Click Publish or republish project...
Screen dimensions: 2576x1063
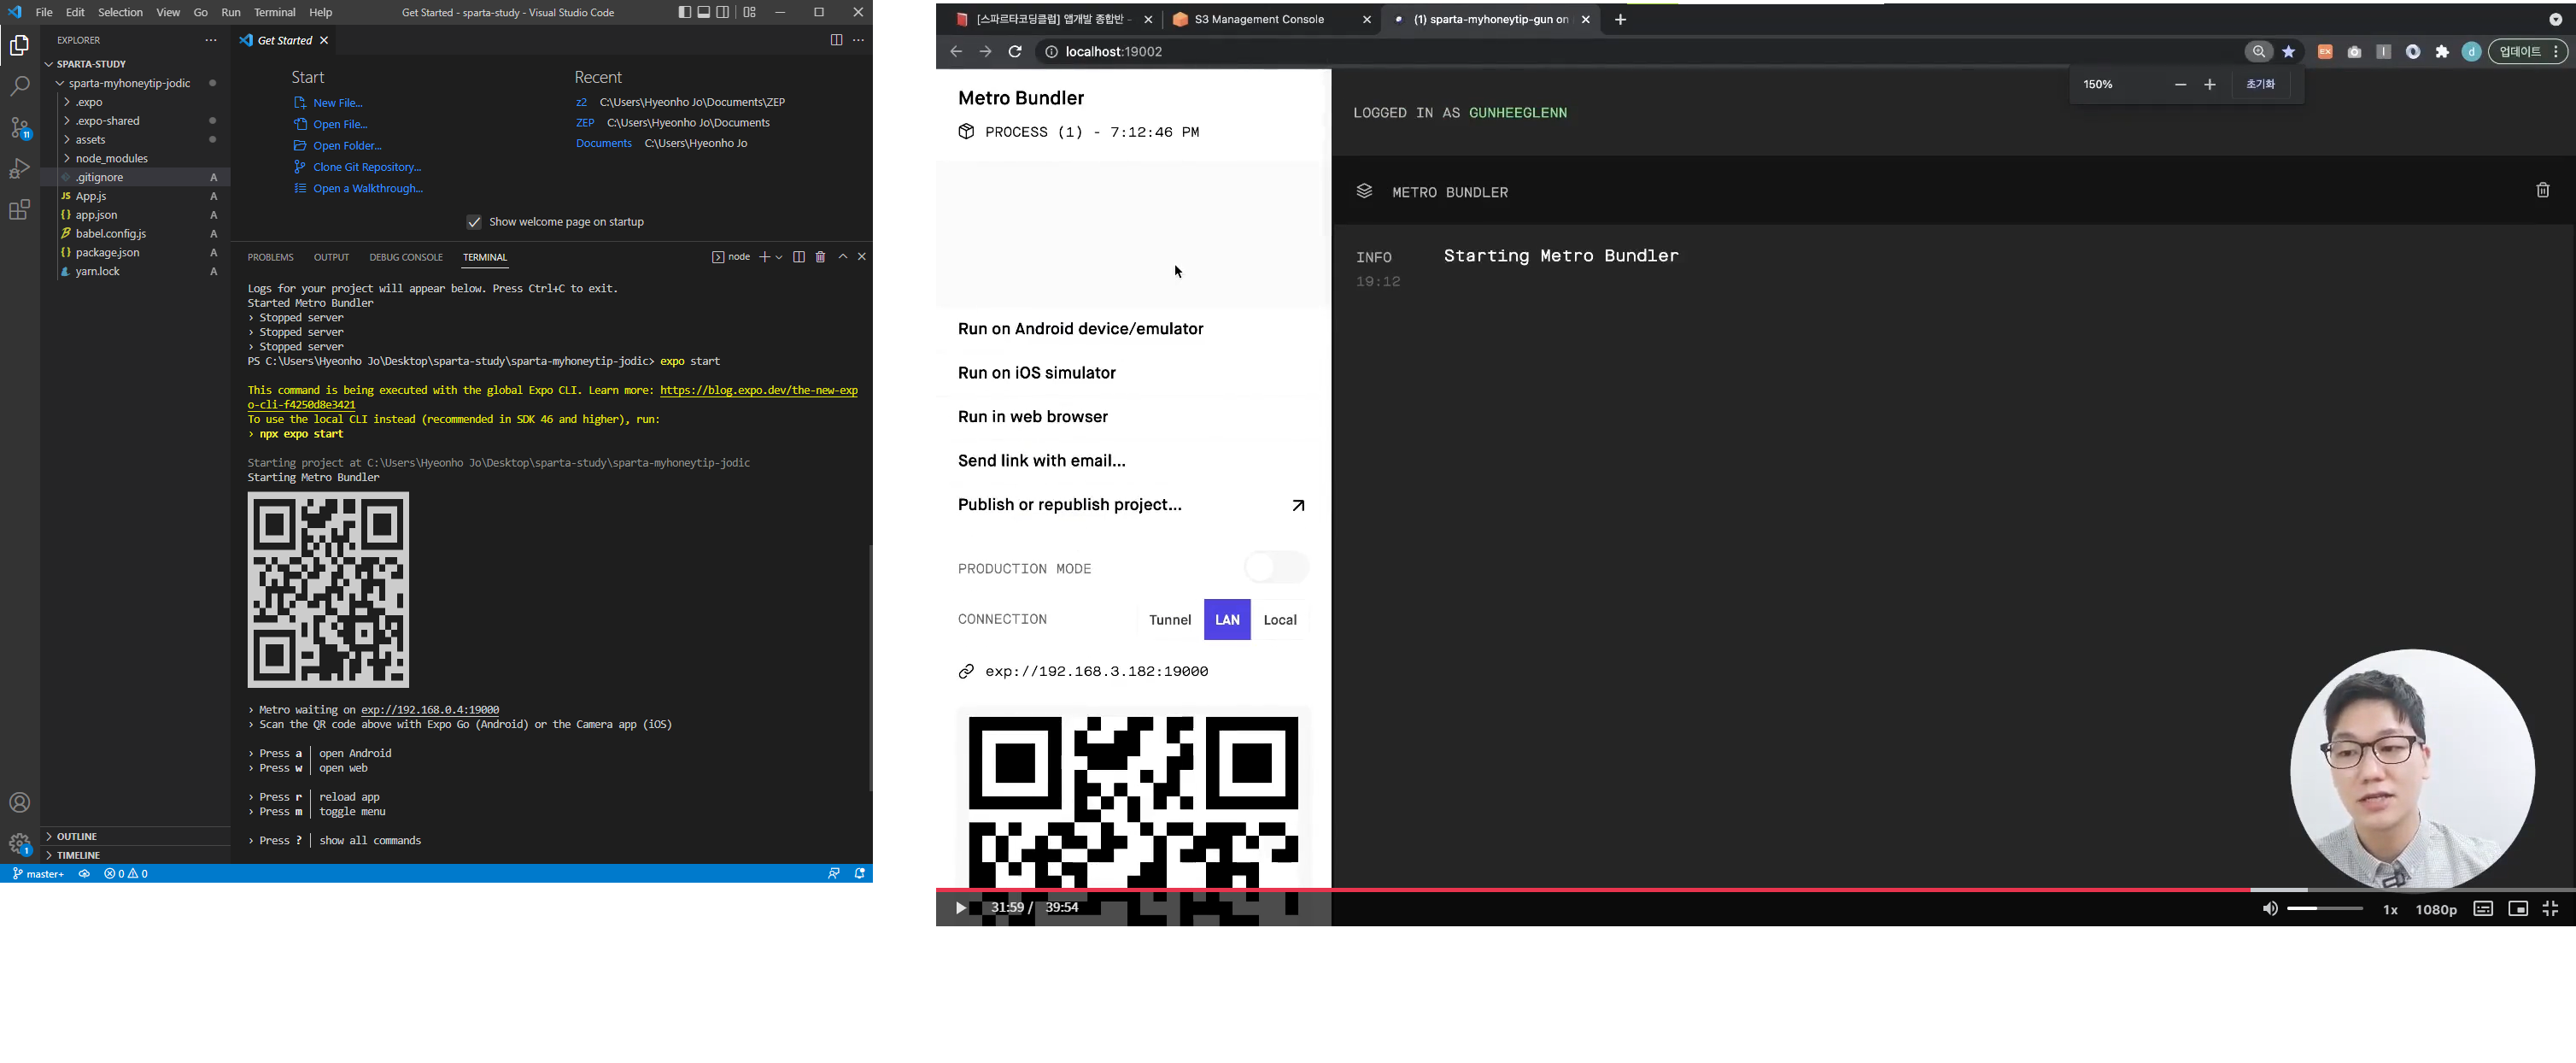[1069, 505]
